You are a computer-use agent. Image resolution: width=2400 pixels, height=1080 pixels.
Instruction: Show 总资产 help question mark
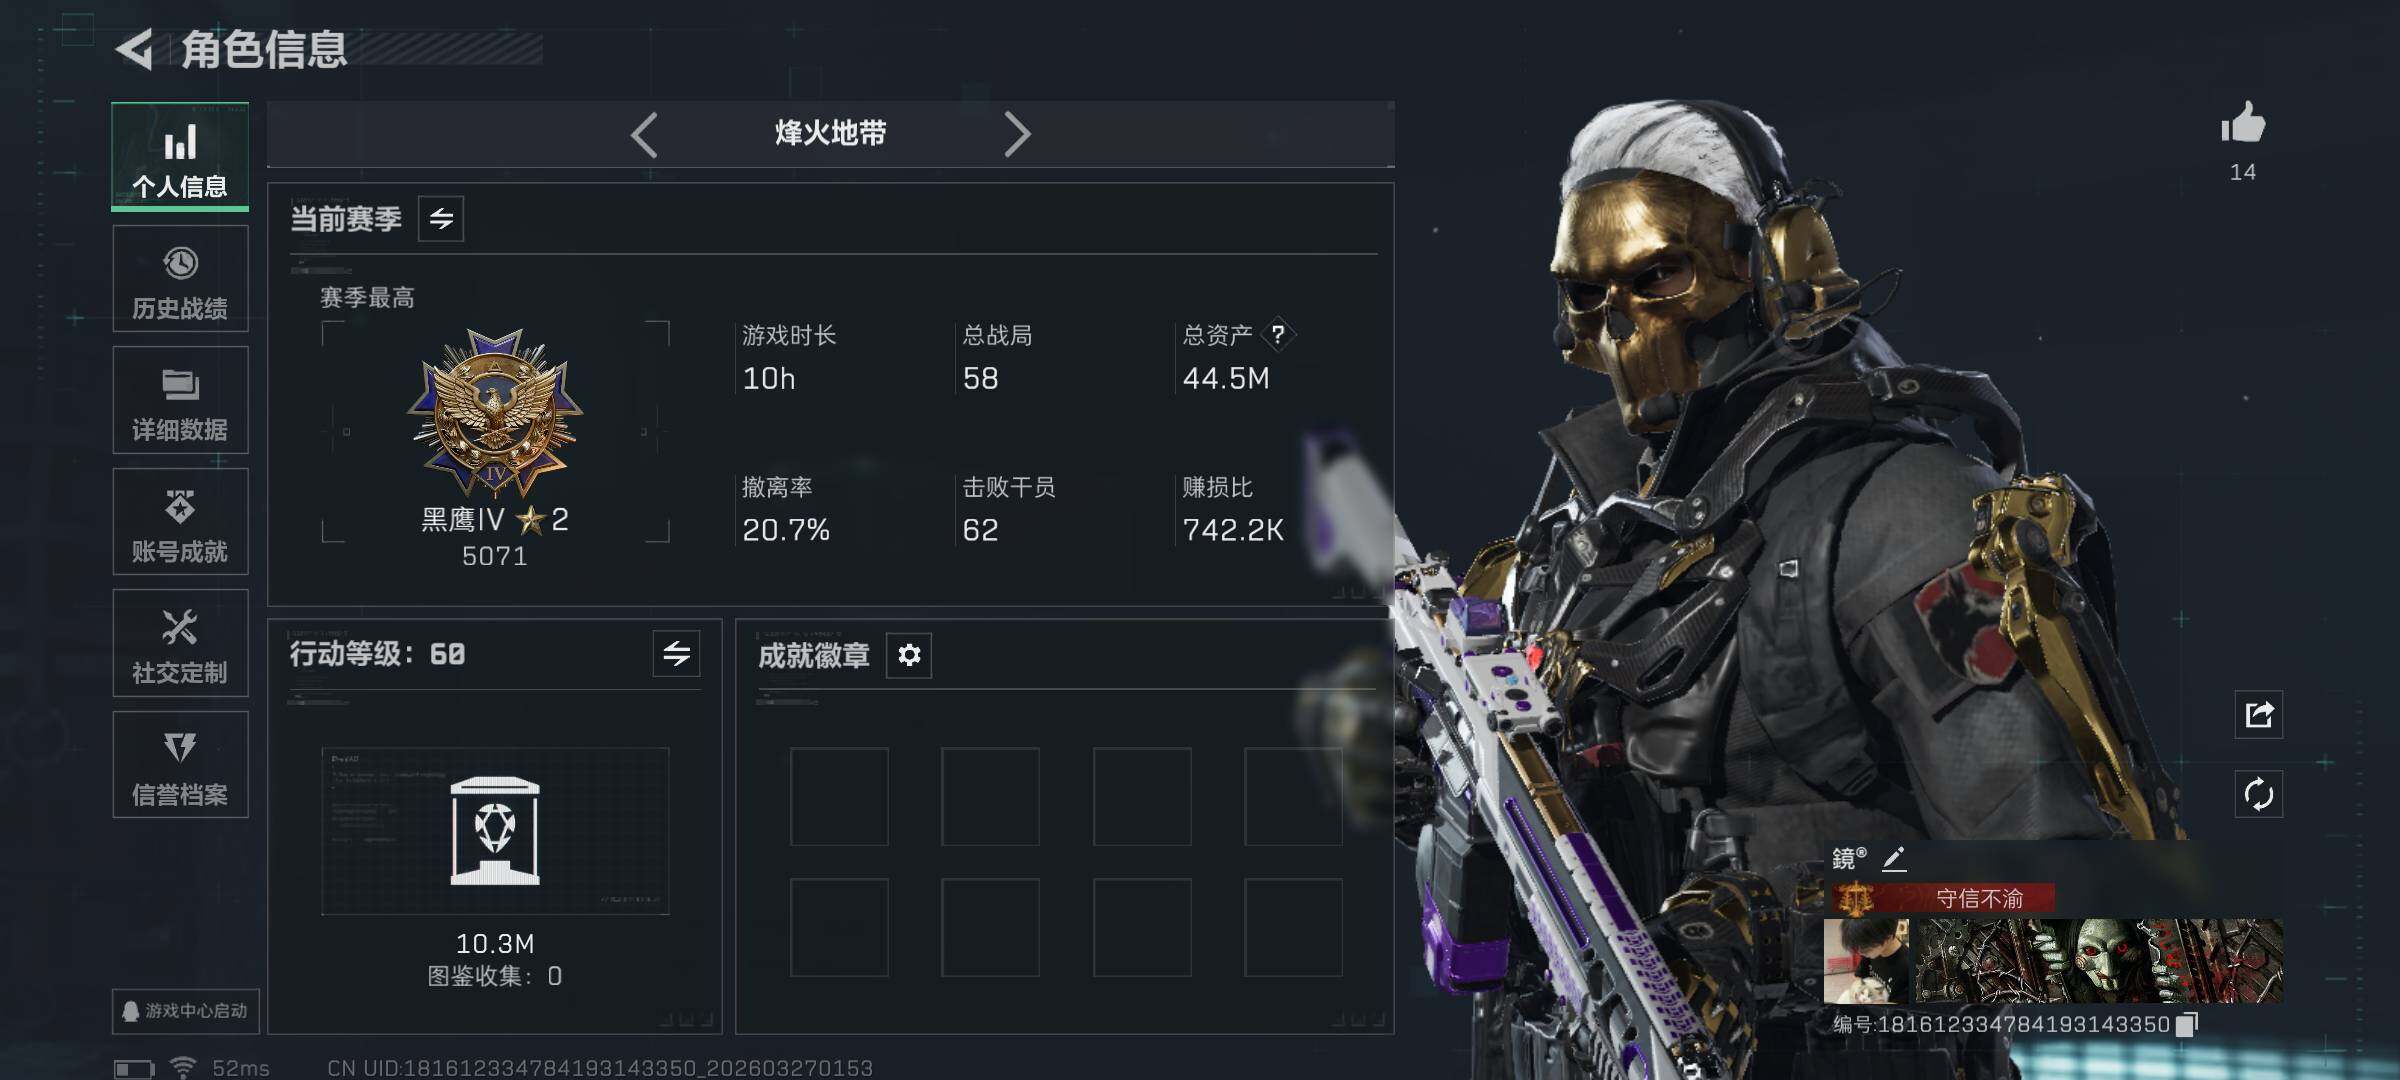tap(1278, 335)
